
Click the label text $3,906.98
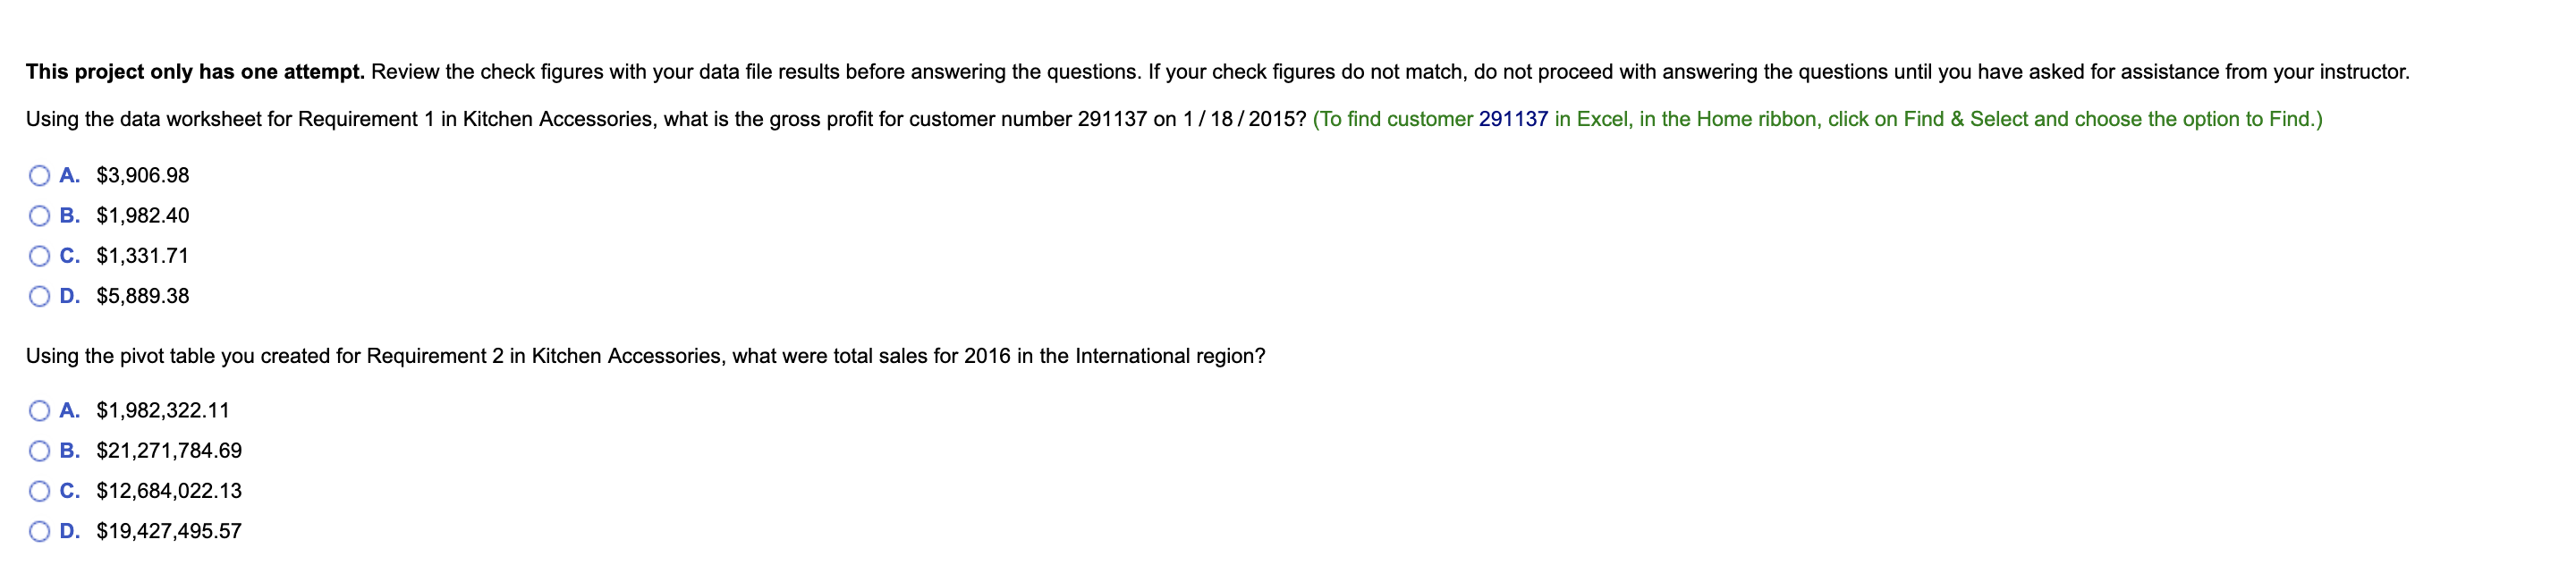tap(143, 175)
